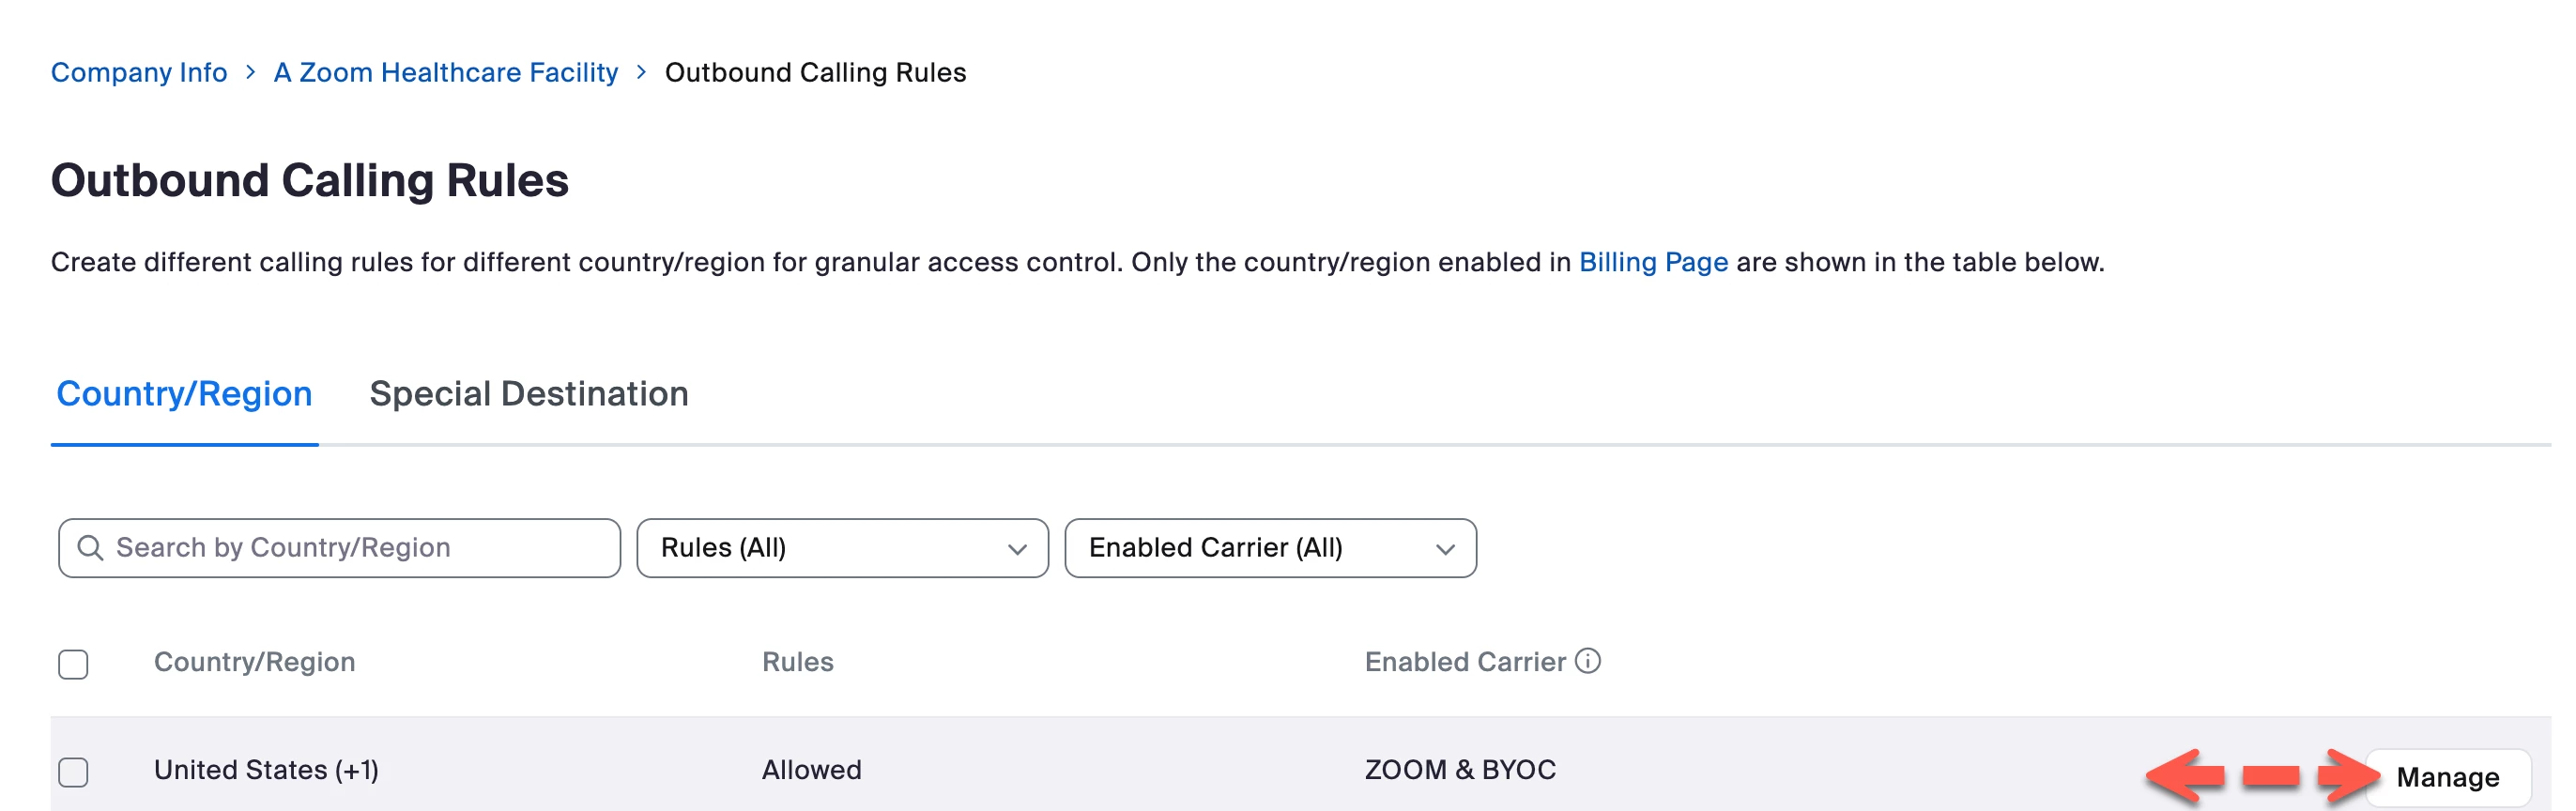Expand the Enabled Carrier (All) dropdown
The width and height of the screenshot is (2576, 811).
coord(1269,548)
